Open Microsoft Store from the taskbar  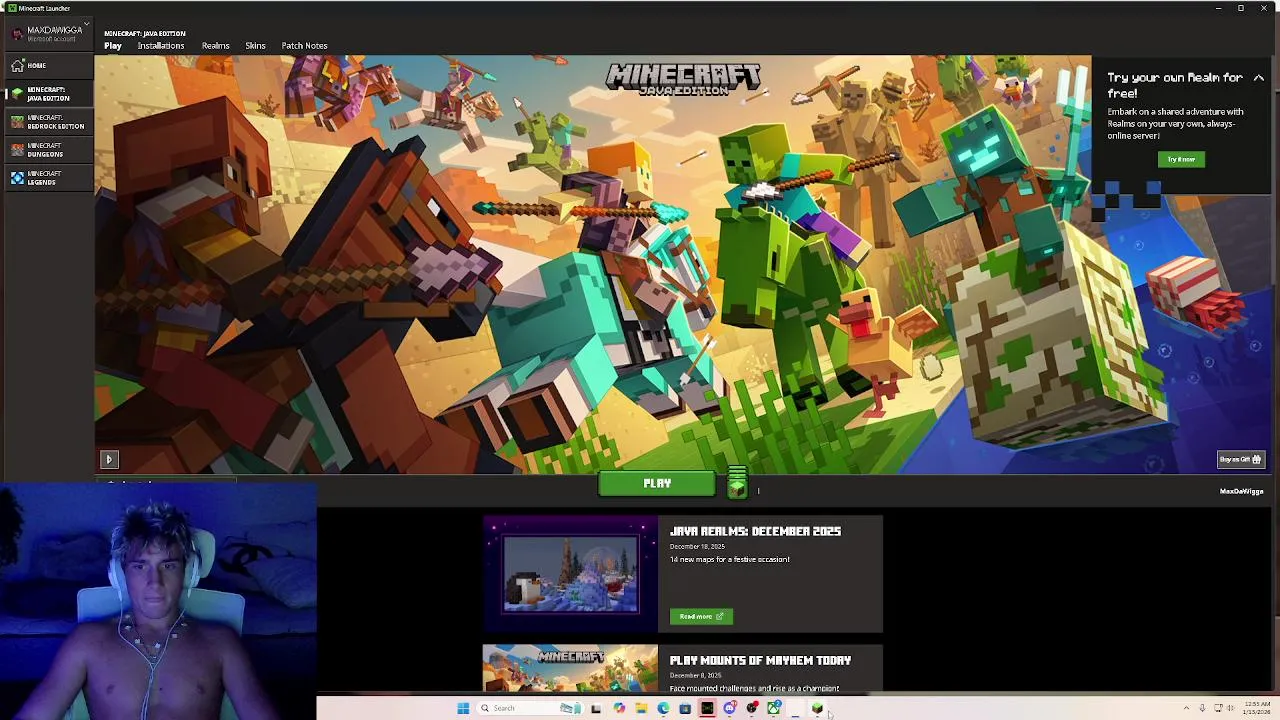click(x=685, y=708)
